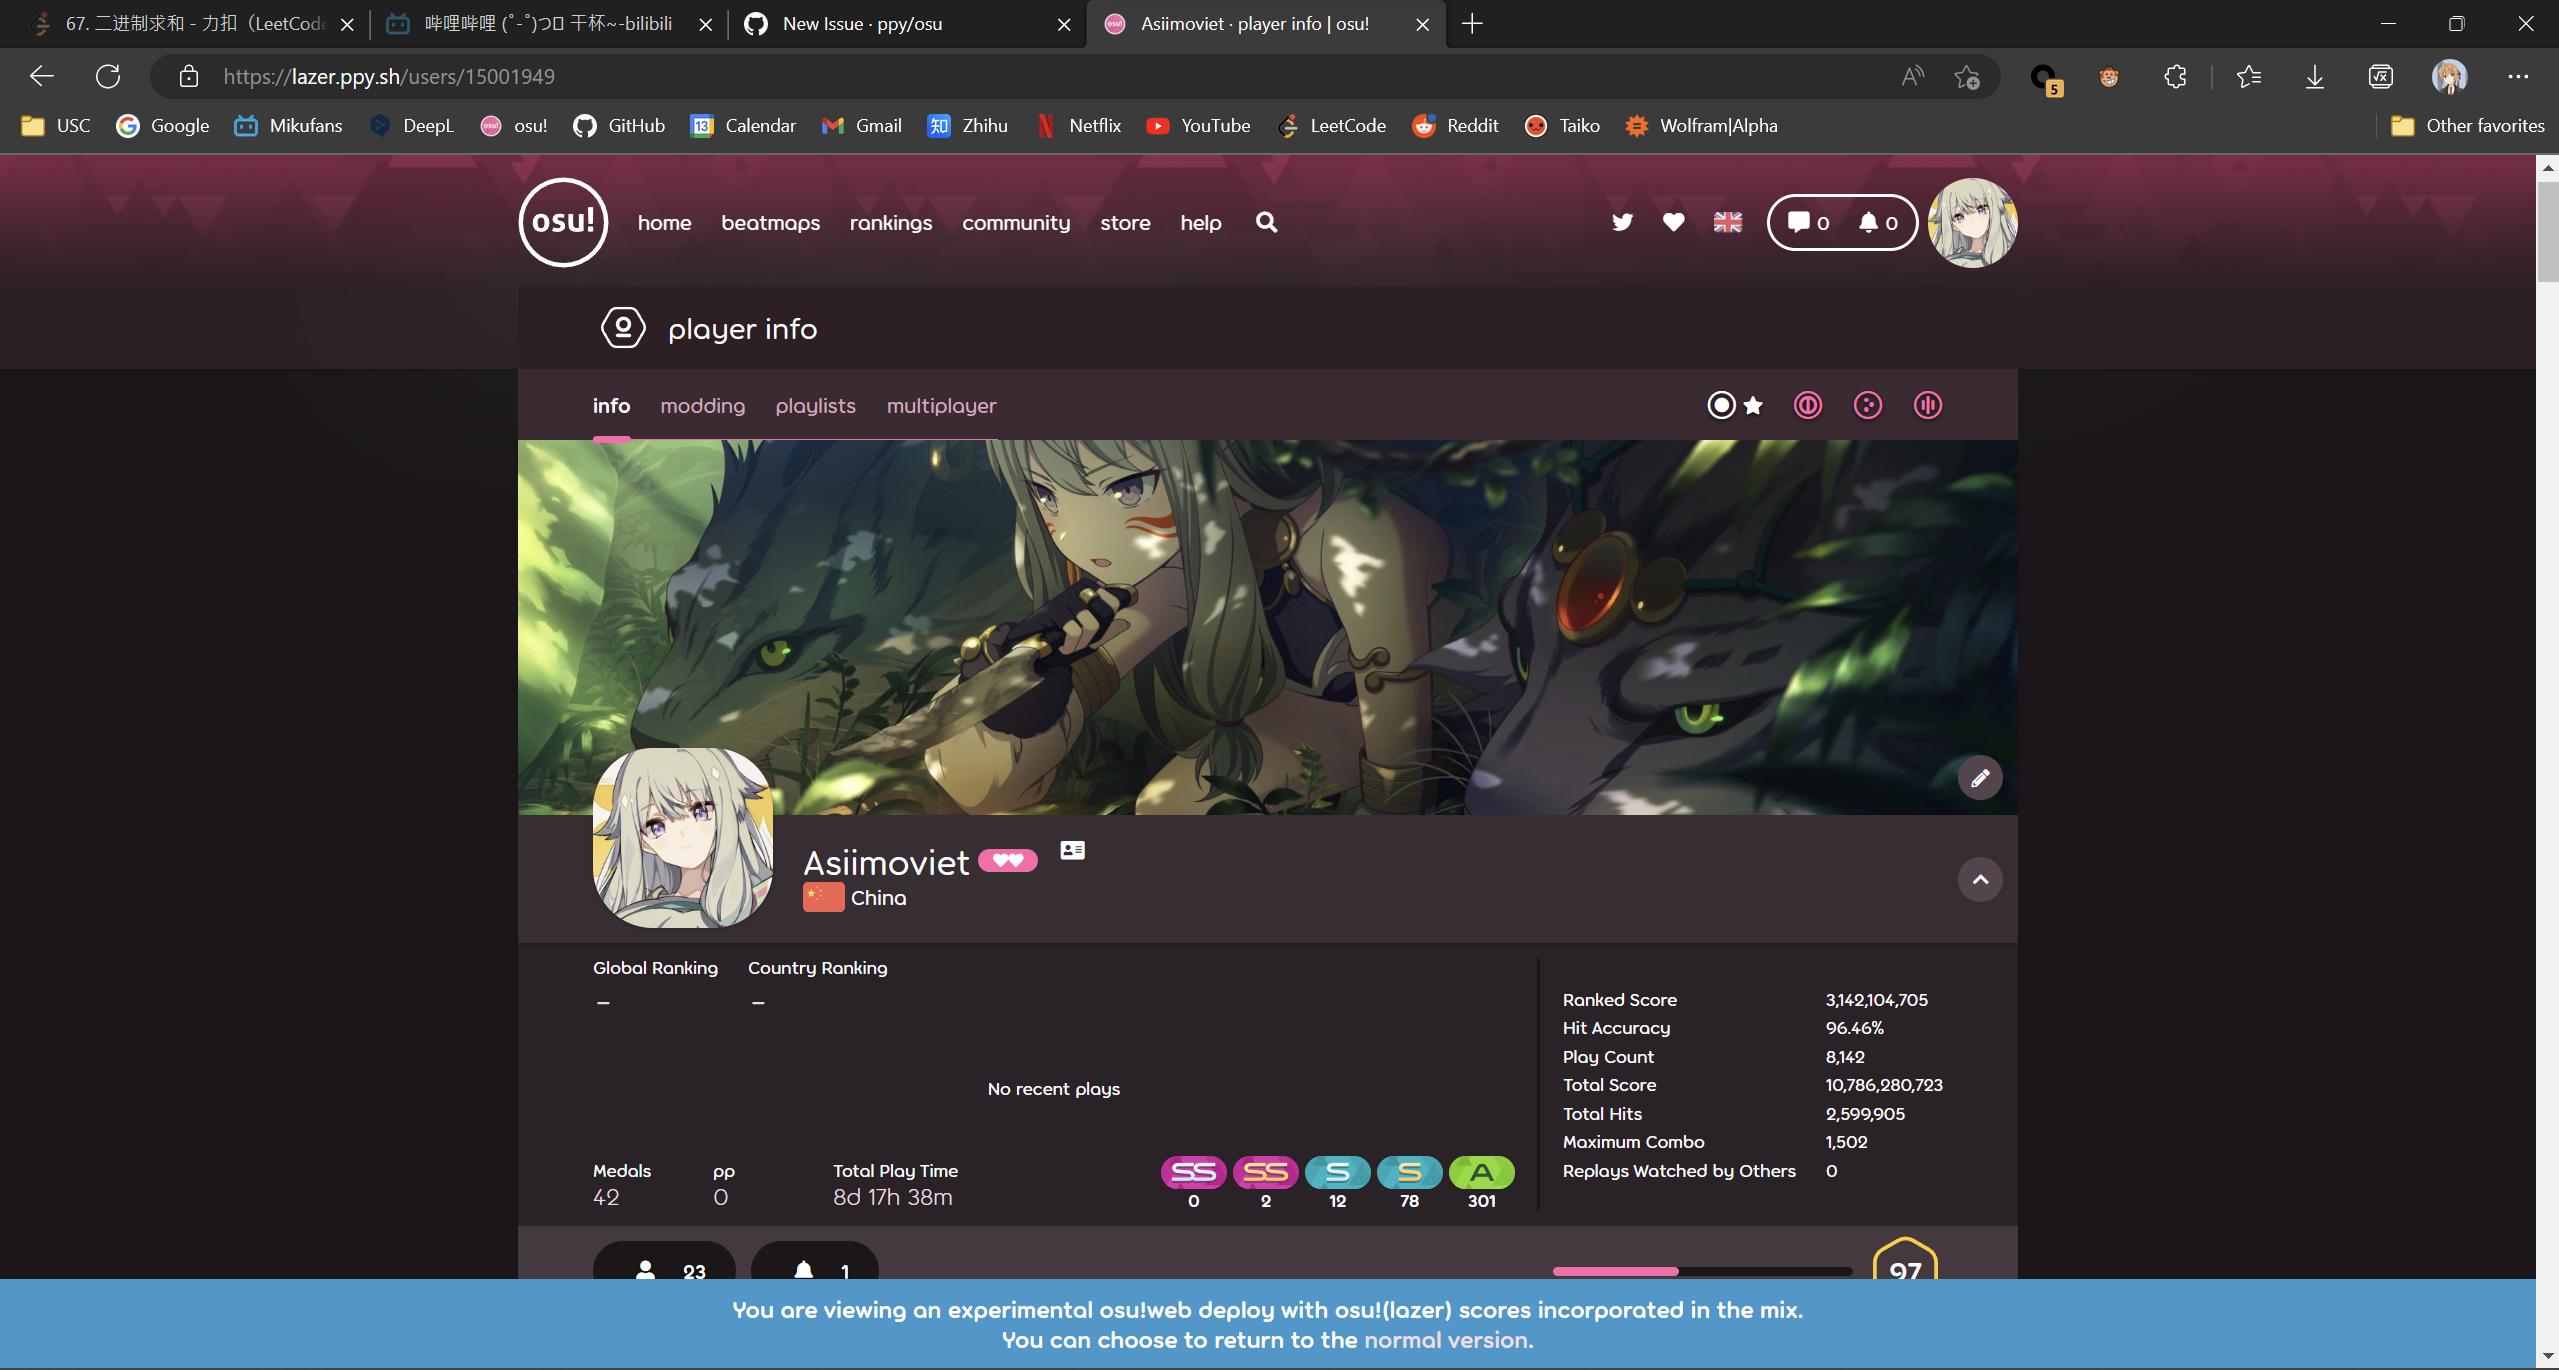Click the edit pencil on the profile cover
This screenshot has width=2559, height=1370.
(x=1981, y=777)
